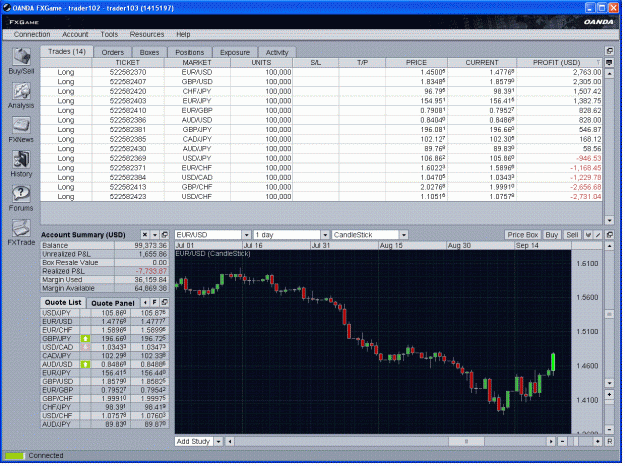Select the Quote List tab

(x=63, y=303)
